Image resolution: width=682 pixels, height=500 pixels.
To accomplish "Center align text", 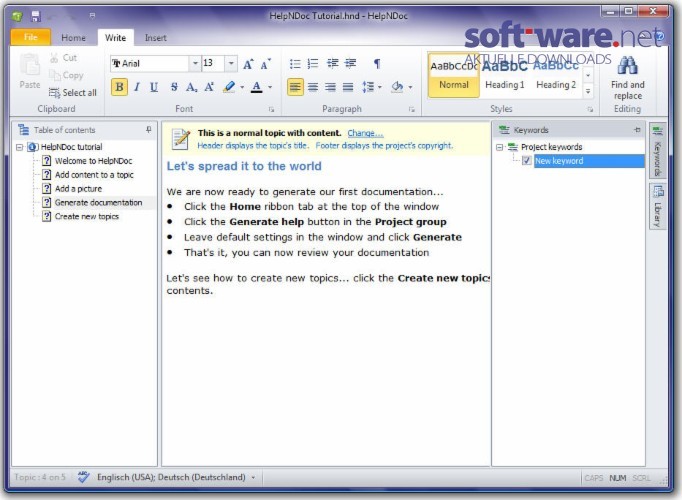I will pyautogui.click(x=313, y=87).
